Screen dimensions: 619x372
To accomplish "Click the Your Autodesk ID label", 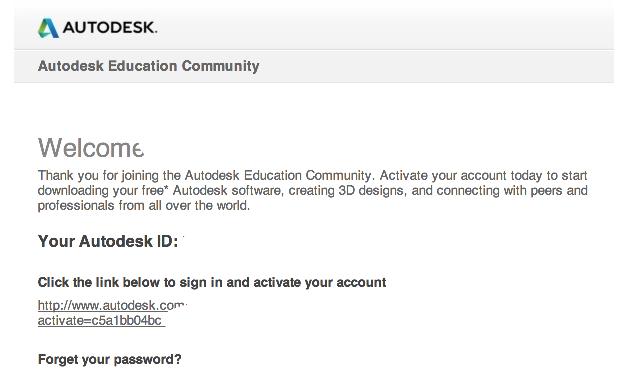I will point(108,241).
